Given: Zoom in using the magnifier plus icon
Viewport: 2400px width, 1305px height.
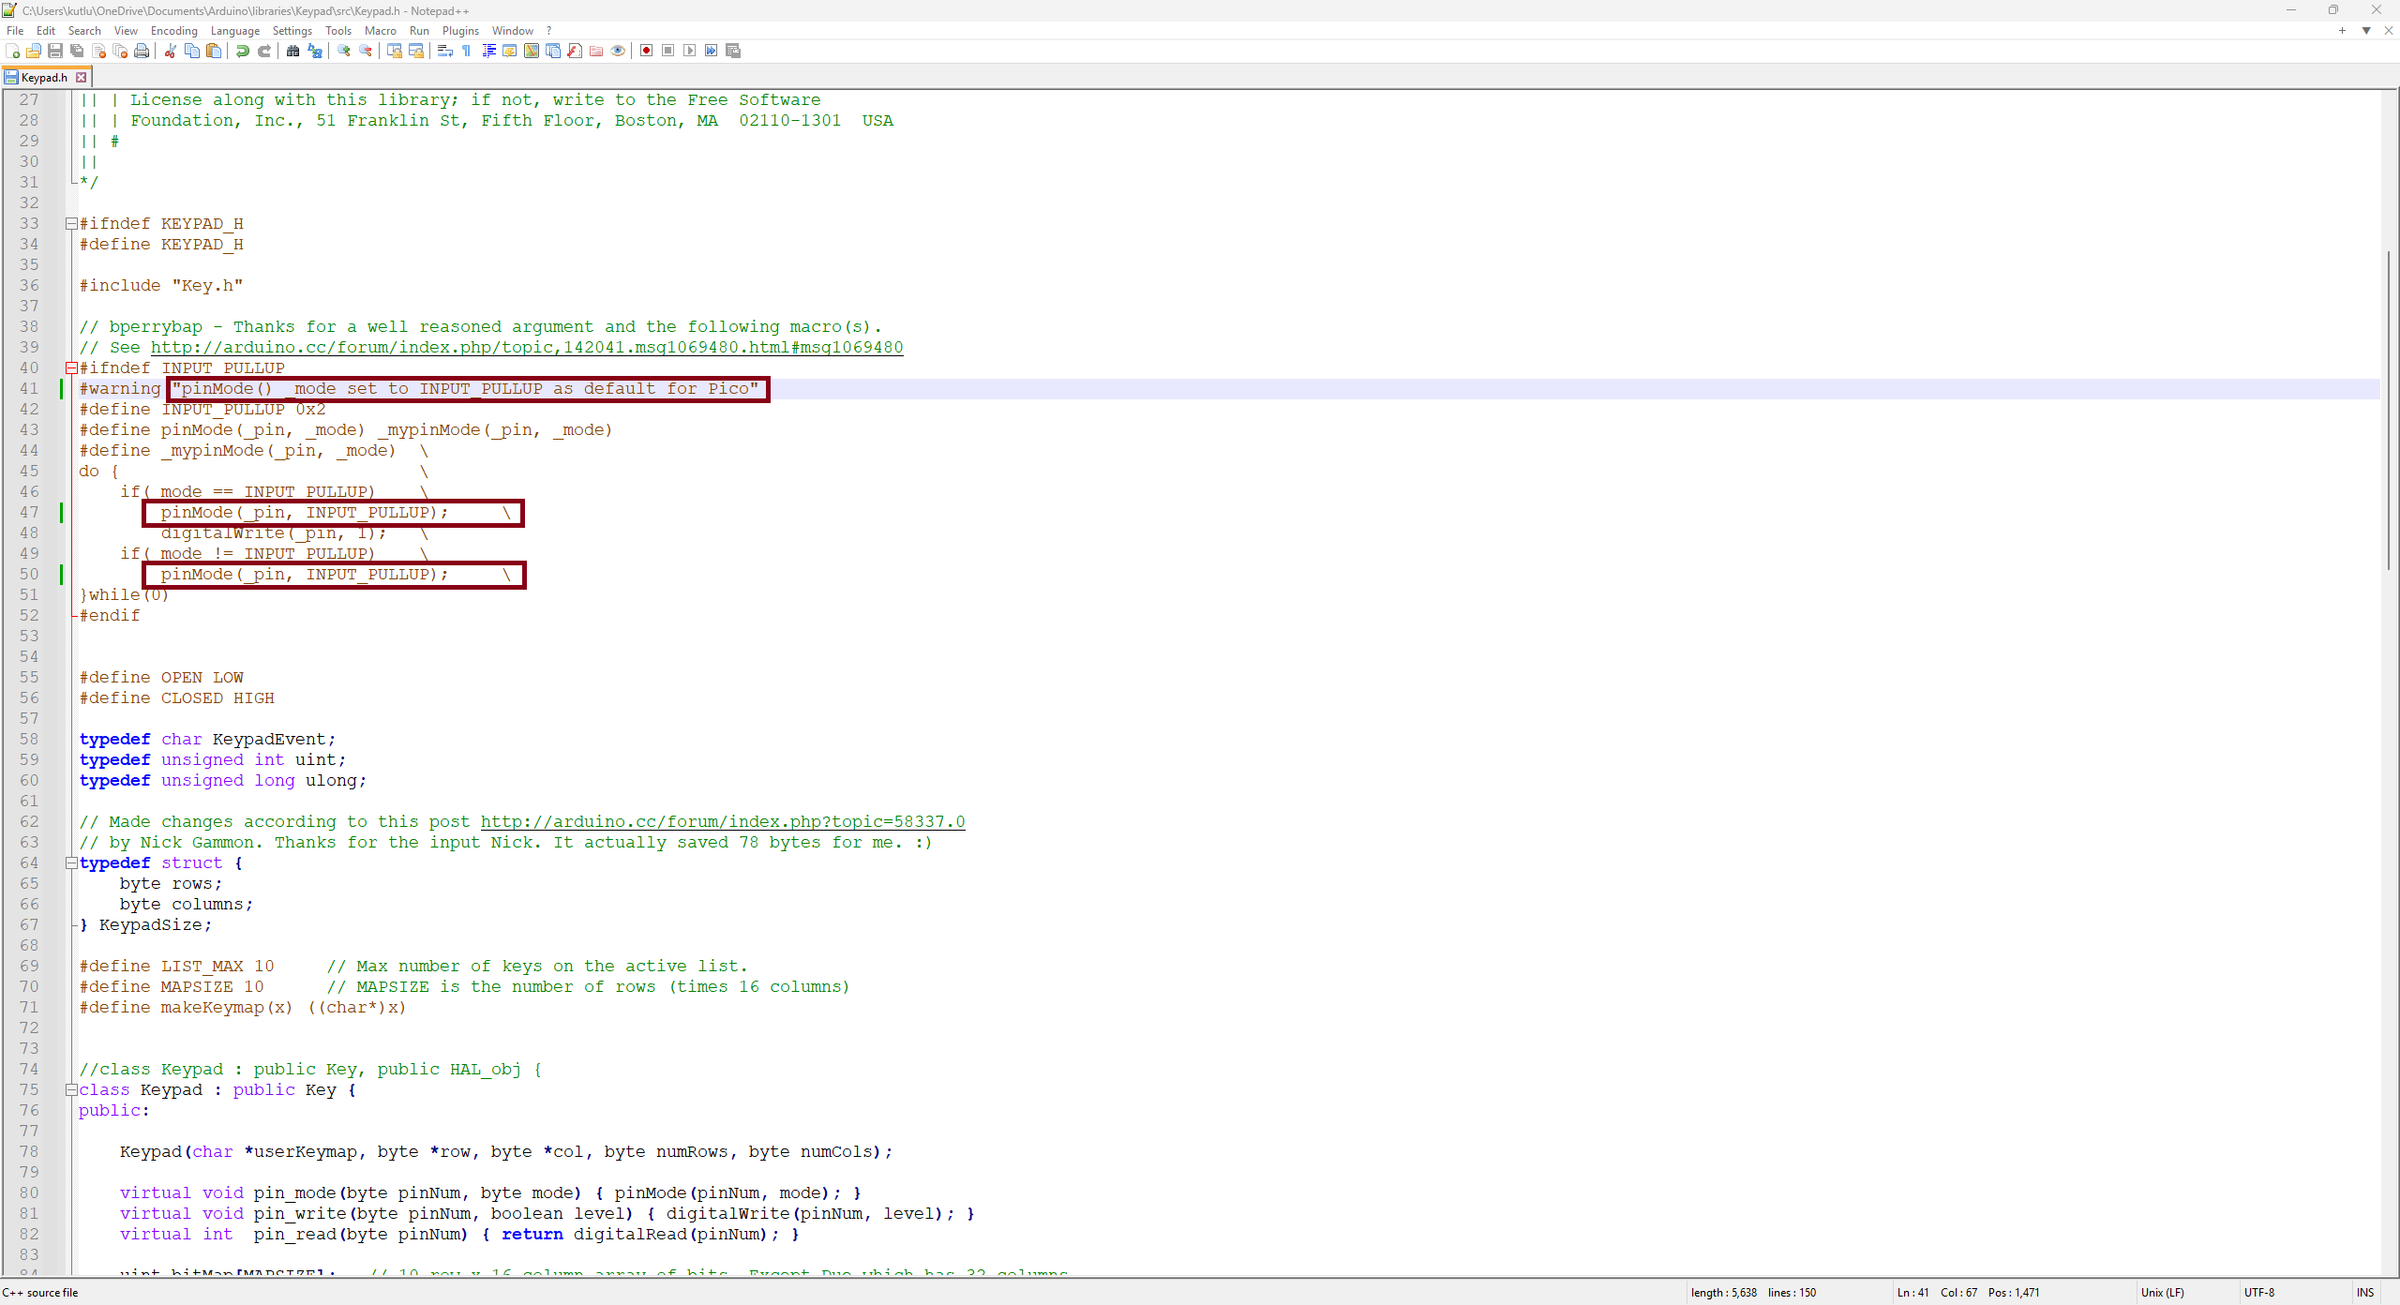Looking at the screenshot, I should click(344, 51).
